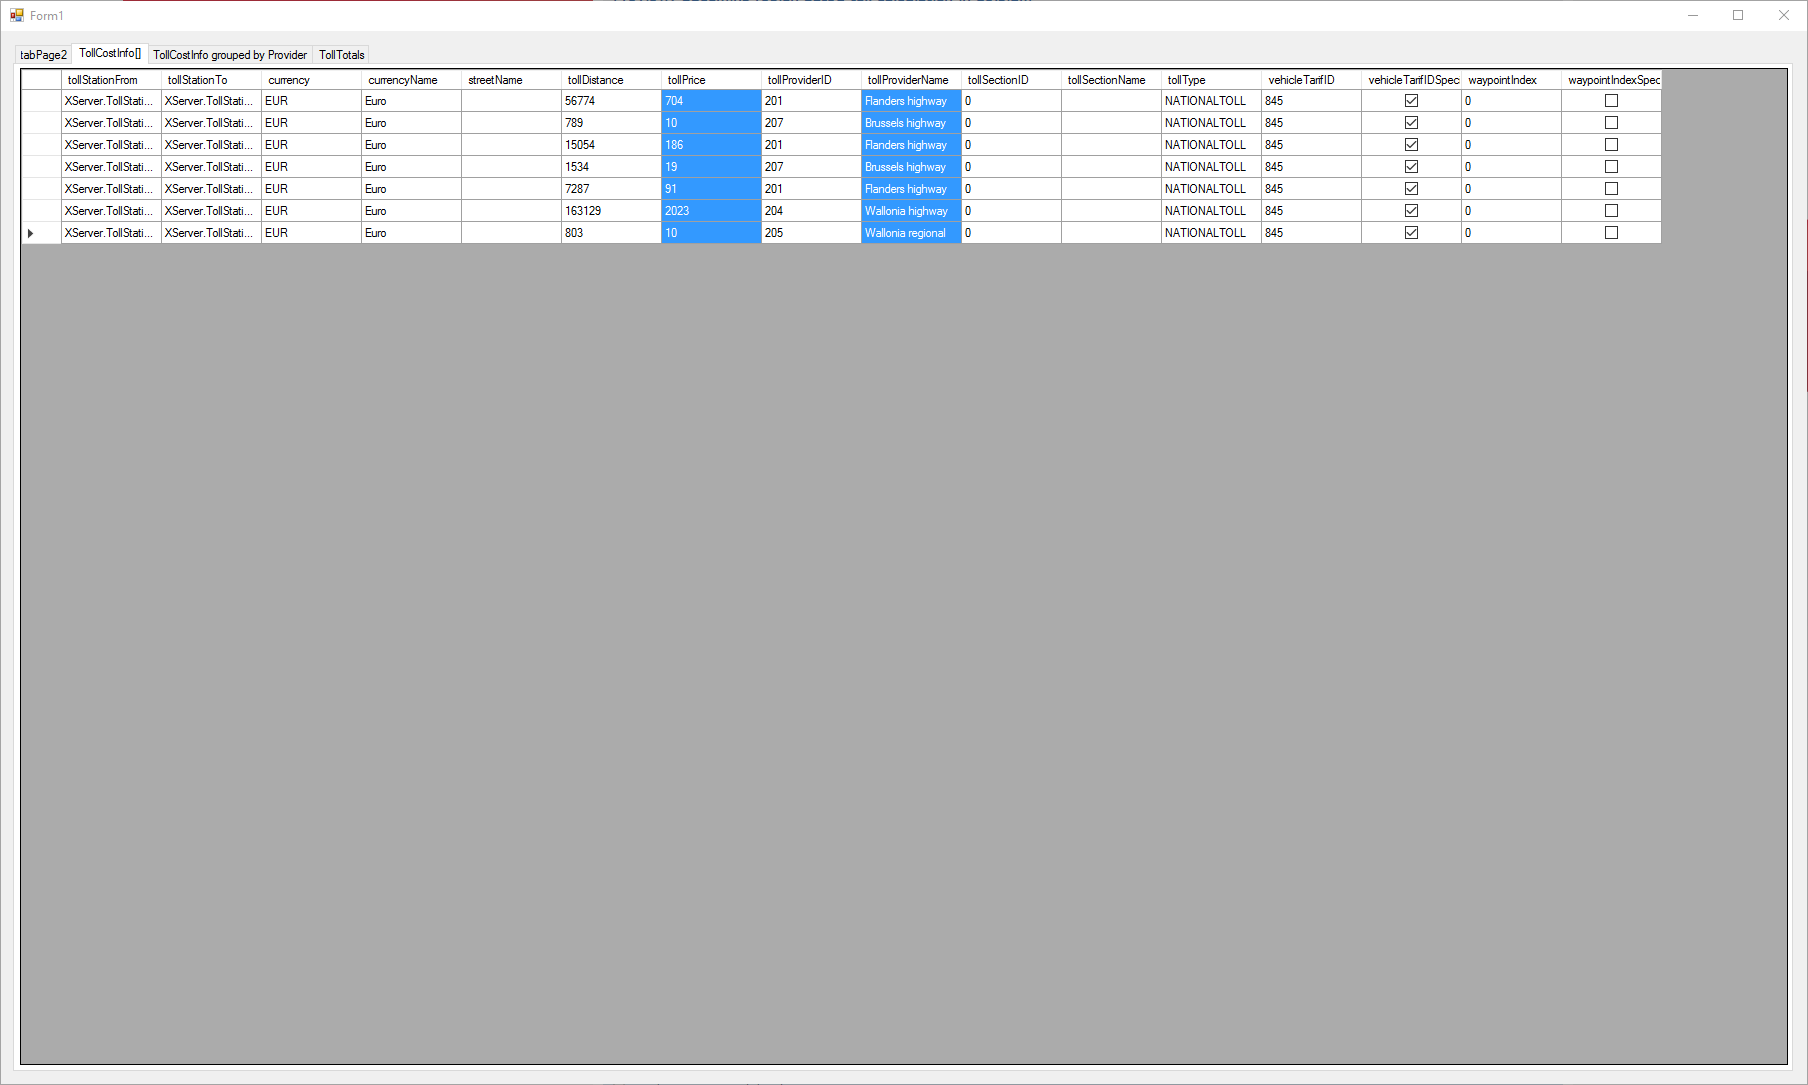Viewport: 1808px width, 1085px height.
Task: Check waypointIndexSpec box in Wallonia highway row
Action: coord(1611,211)
